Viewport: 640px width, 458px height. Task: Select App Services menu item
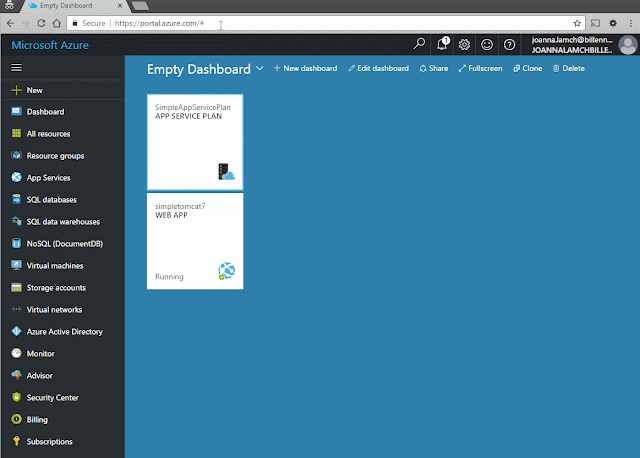click(x=62, y=178)
